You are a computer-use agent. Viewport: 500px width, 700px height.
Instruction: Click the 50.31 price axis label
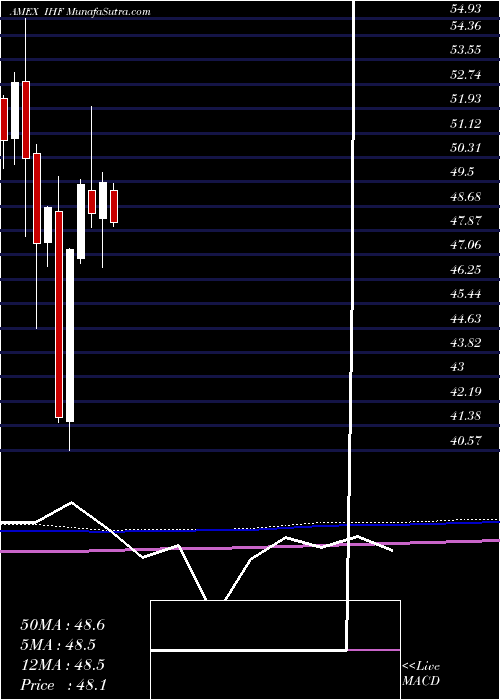[x=466, y=147]
